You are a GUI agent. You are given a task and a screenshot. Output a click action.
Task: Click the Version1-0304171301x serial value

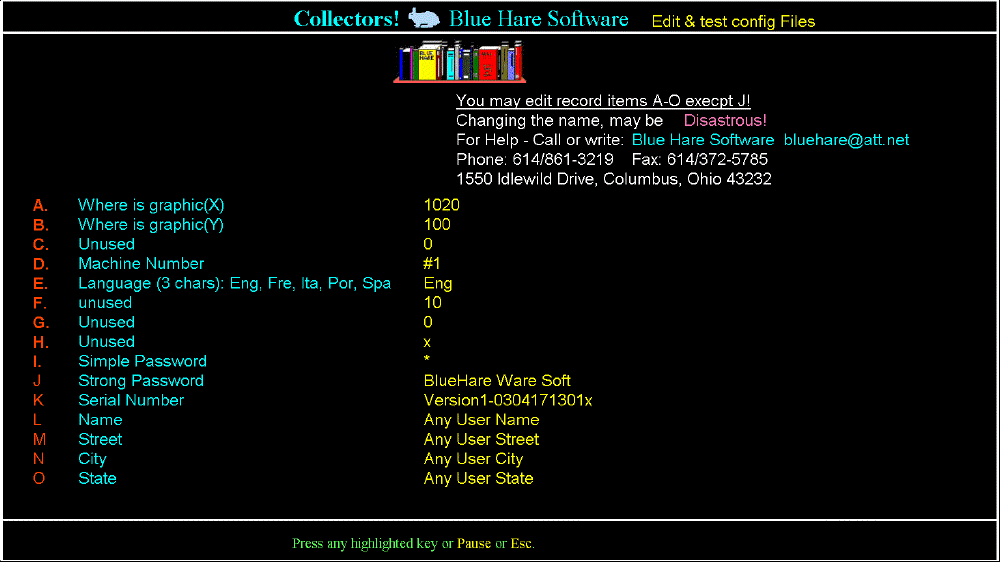pyautogui.click(x=508, y=401)
